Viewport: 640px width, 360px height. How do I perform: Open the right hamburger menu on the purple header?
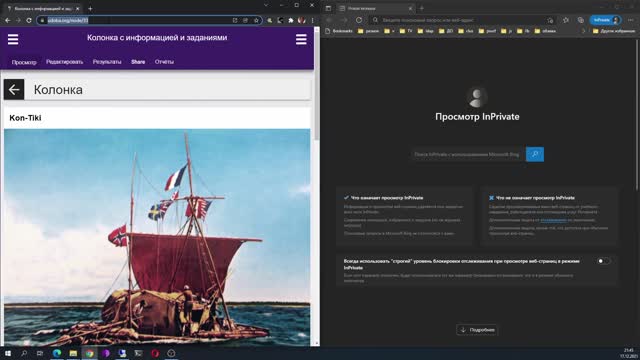[301, 39]
